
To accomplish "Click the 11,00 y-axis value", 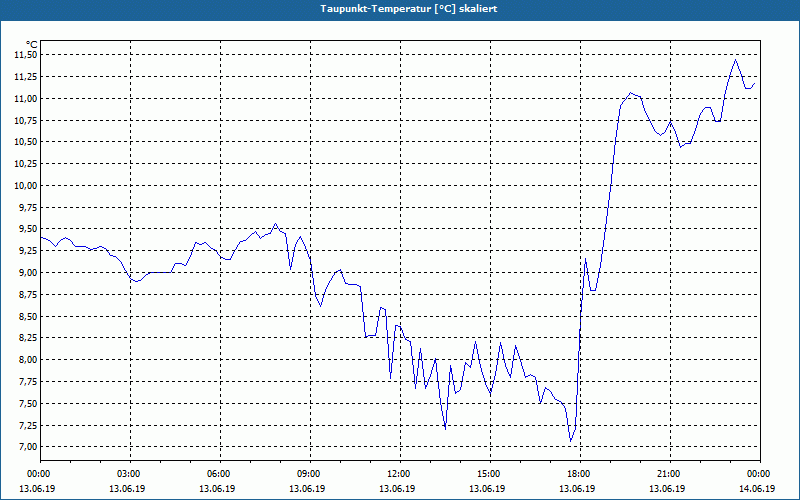I will point(25,98).
